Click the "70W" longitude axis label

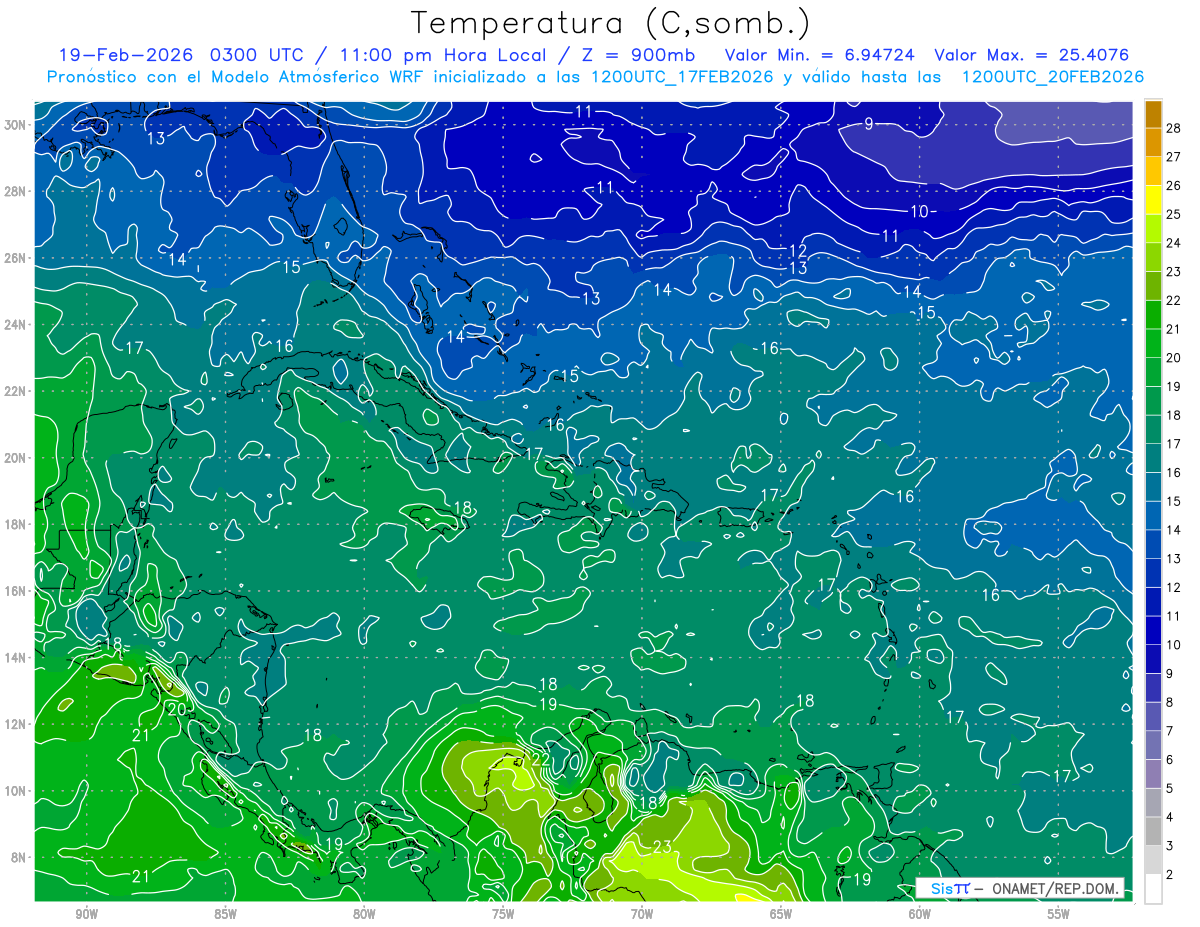click(x=642, y=914)
